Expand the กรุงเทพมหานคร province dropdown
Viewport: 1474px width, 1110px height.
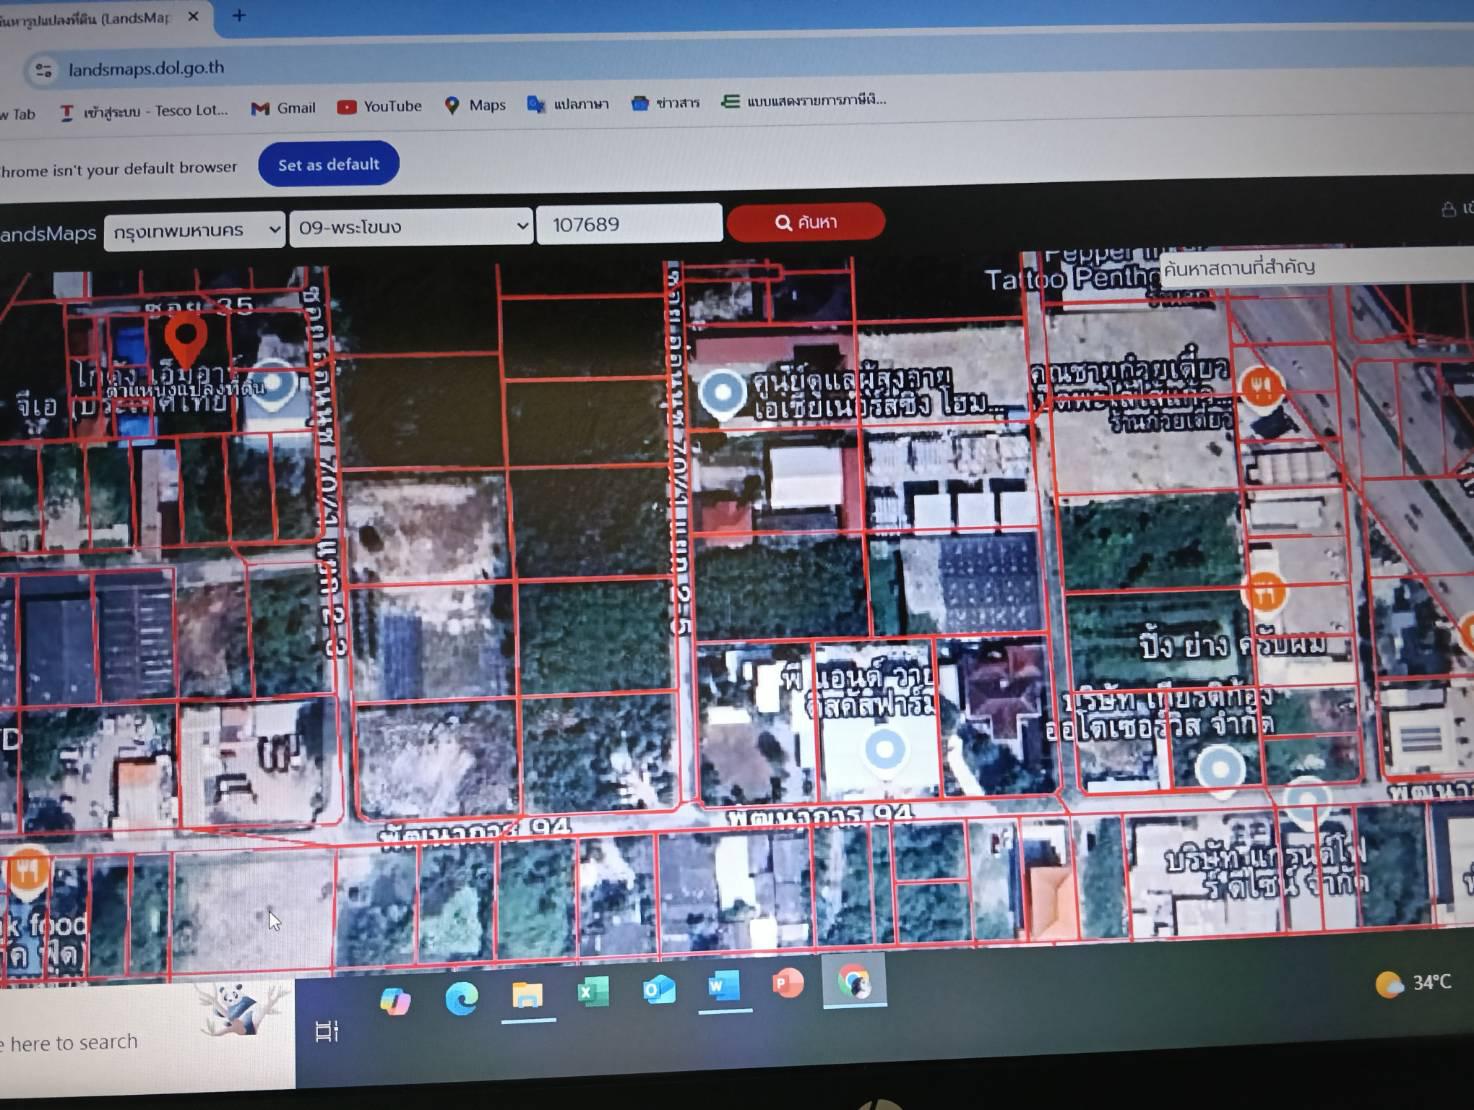click(x=196, y=230)
